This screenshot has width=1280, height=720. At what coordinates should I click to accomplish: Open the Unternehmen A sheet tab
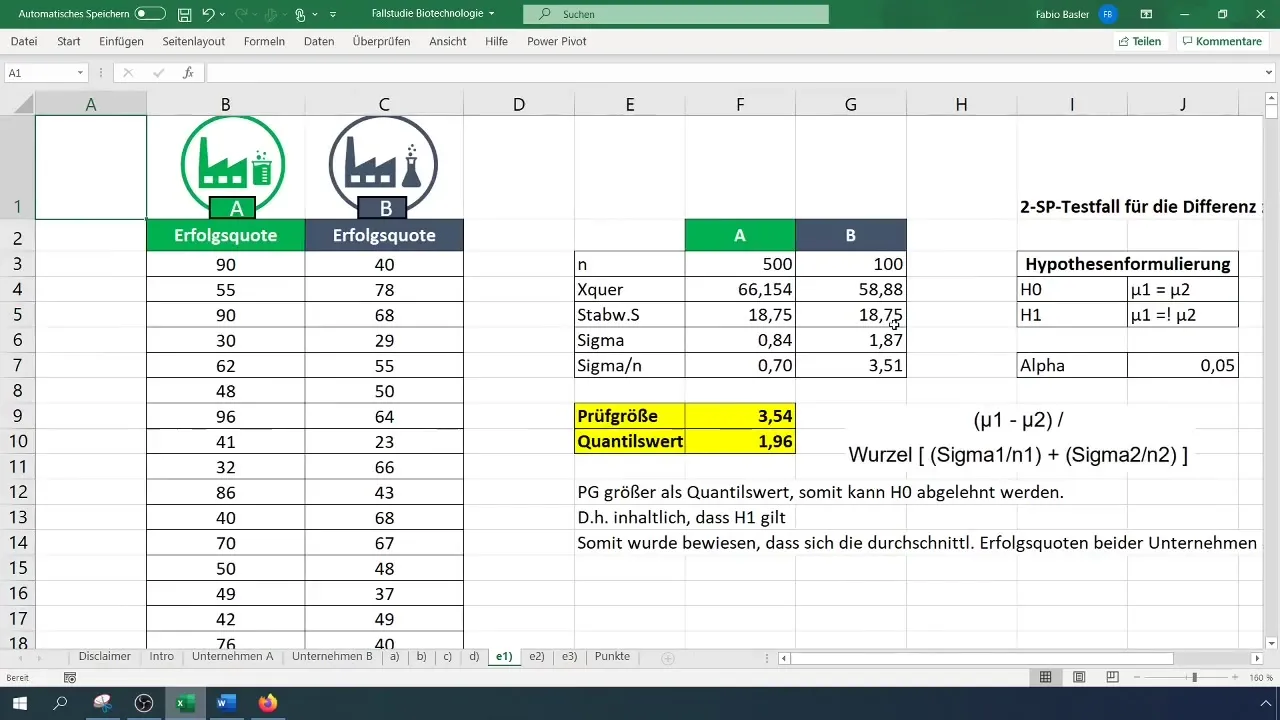click(233, 657)
